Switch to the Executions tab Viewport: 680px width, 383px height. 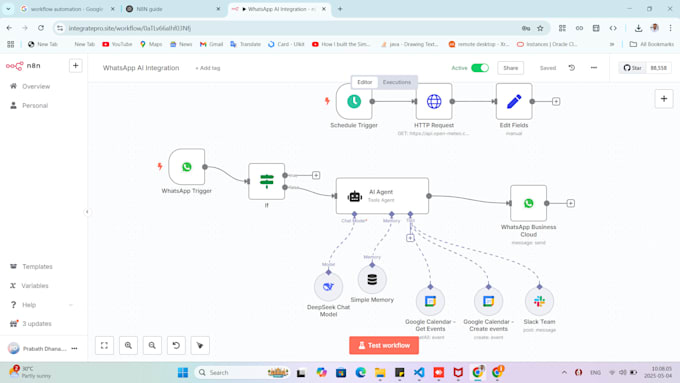pyautogui.click(x=397, y=82)
